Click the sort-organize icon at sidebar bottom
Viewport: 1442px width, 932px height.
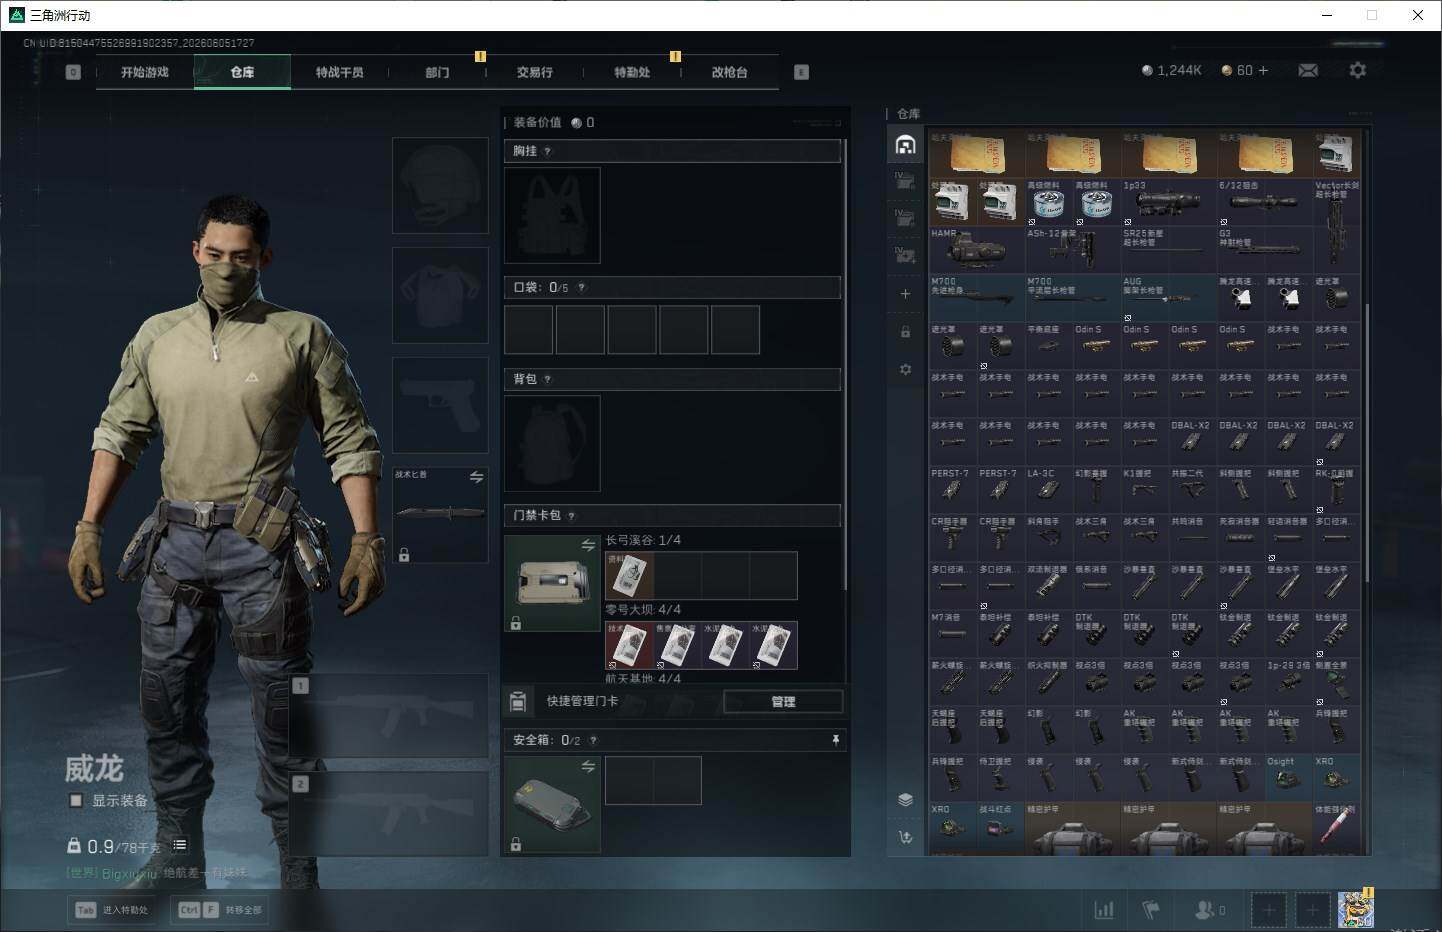(x=905, y=837)
